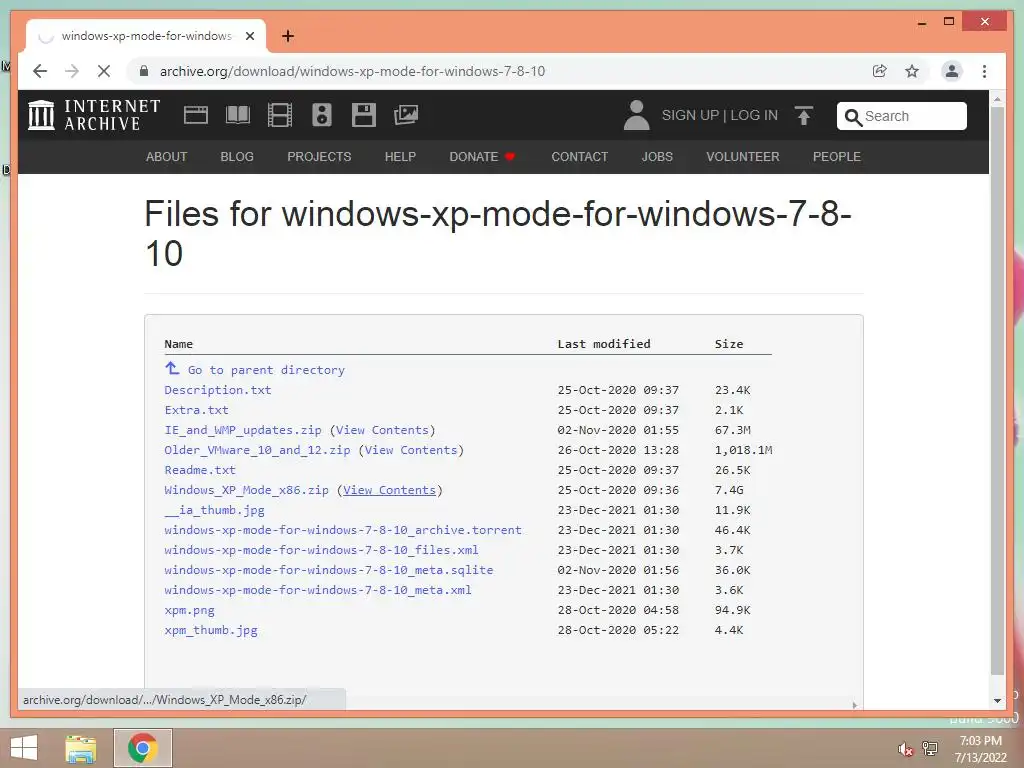Close the windows-xp-mode tab
This screenshot has height=768, width=1024.
pos(249,36)
